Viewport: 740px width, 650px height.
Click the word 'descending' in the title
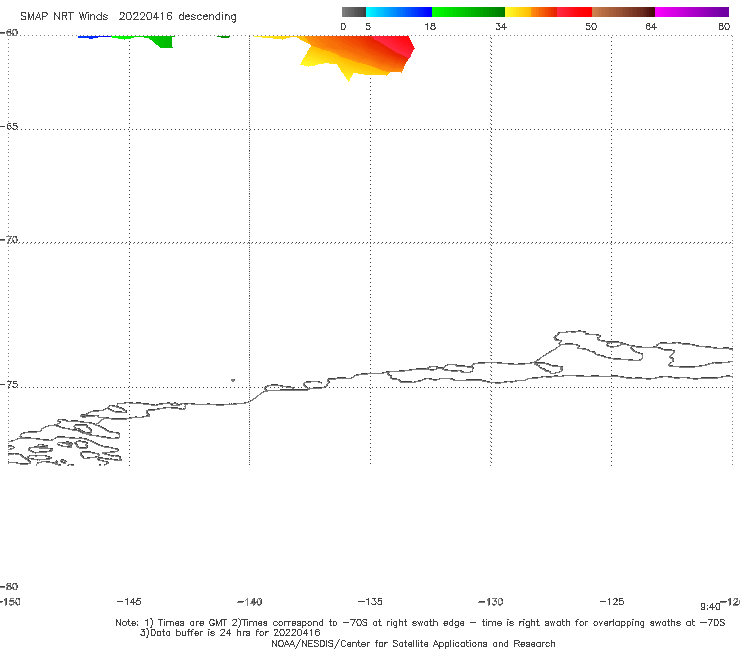pos(208,17)
